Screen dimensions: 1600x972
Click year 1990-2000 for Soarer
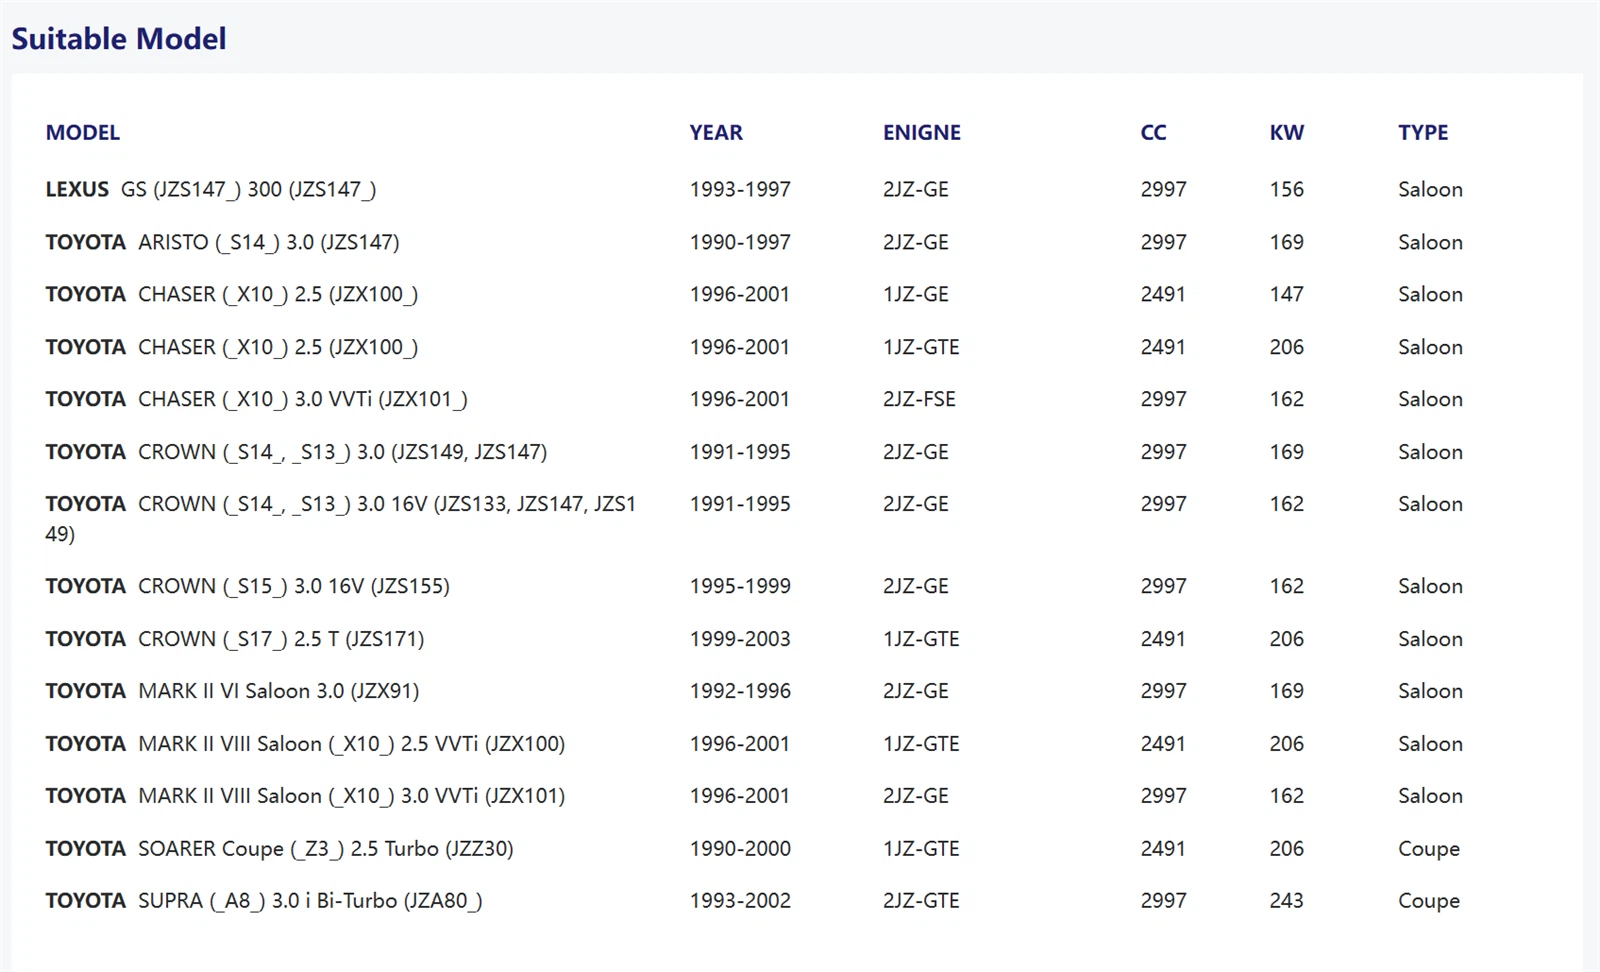[x=740, y=849]
